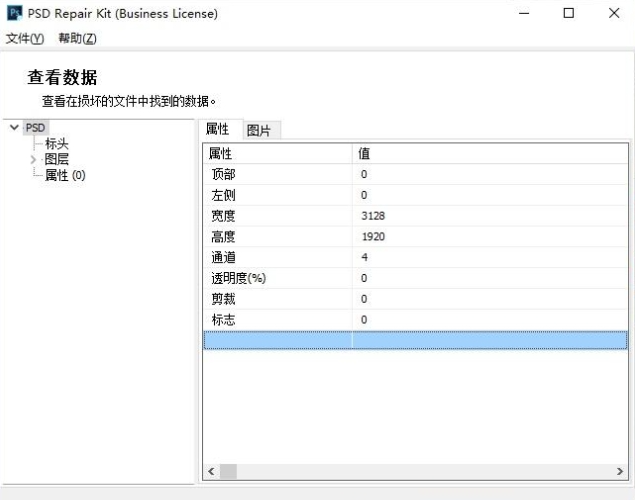The image size is (635, 500).
Task: Select the 透明度(%) property row
Action: point(416,278)
